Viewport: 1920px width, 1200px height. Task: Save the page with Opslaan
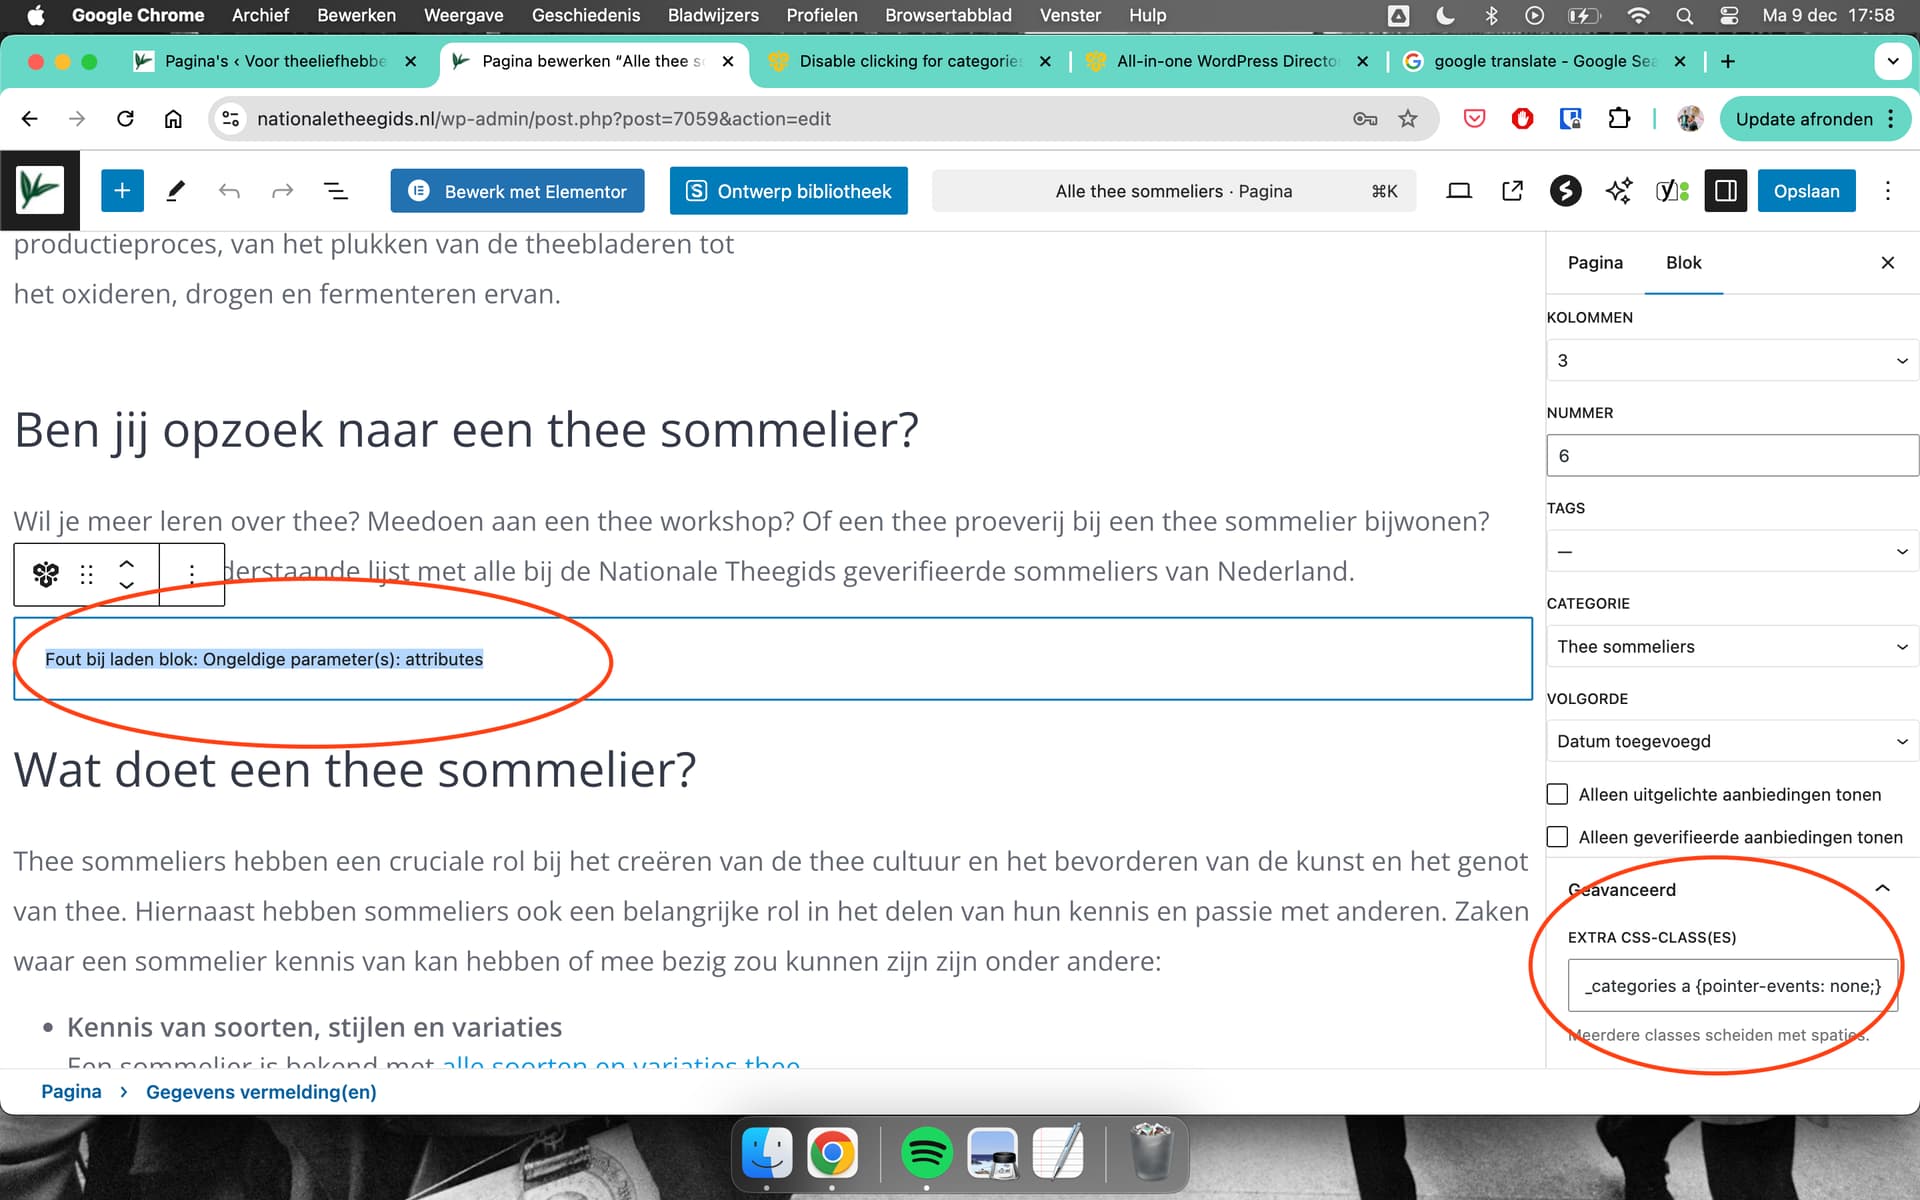(1806, 191)
